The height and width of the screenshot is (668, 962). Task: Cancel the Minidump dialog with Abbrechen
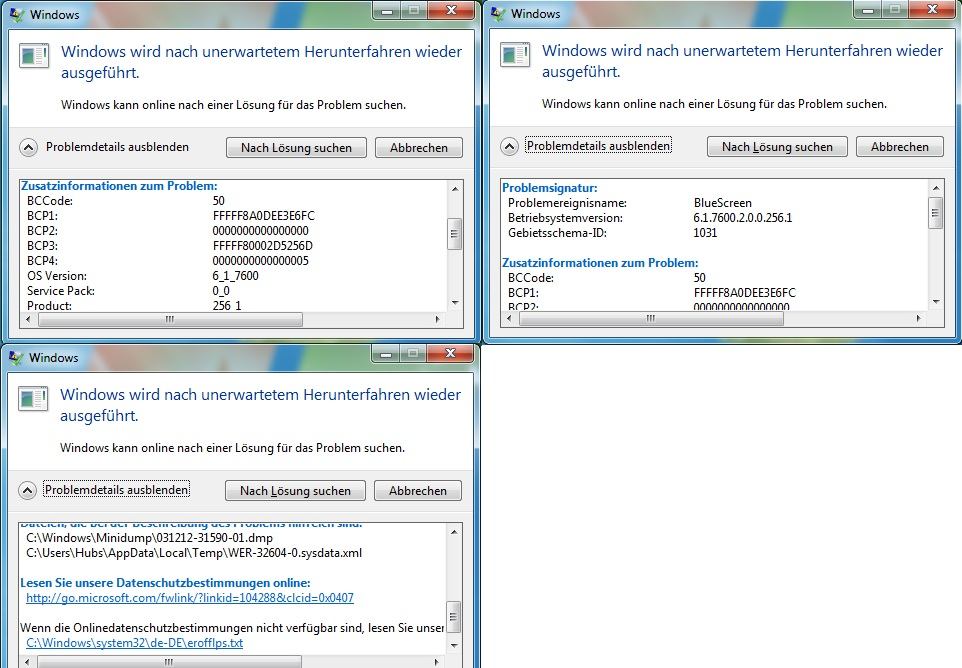[418, 491]
